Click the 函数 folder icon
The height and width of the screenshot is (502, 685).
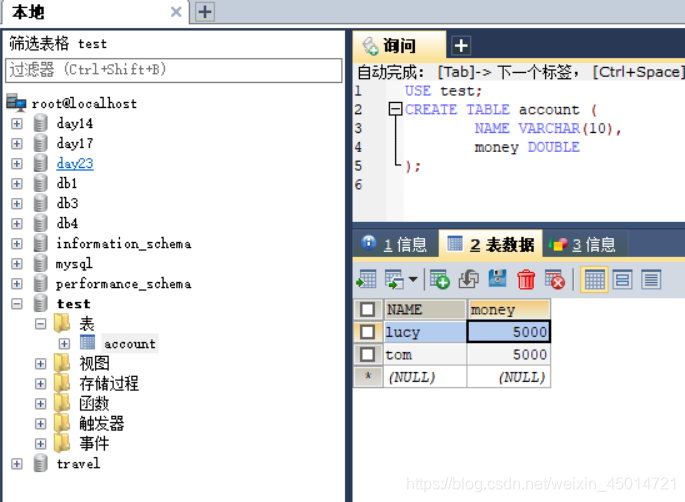tap(62, 403)
